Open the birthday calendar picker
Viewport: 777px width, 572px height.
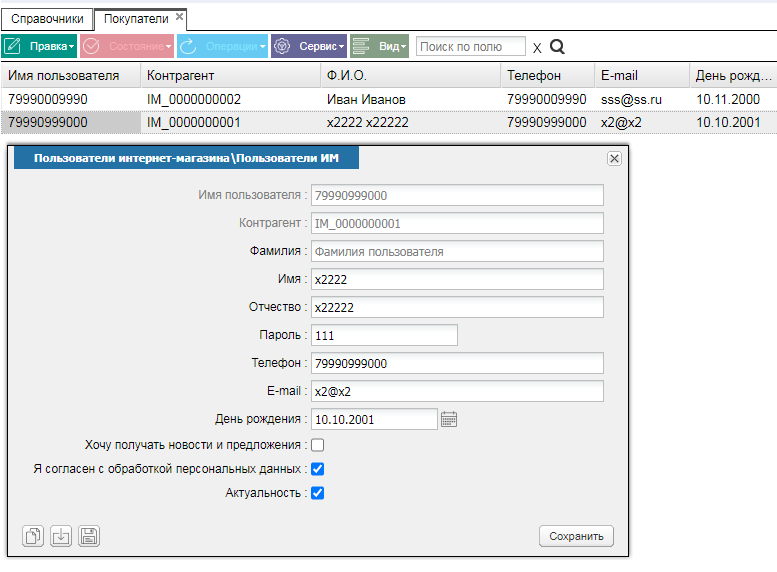click(449, 419)
